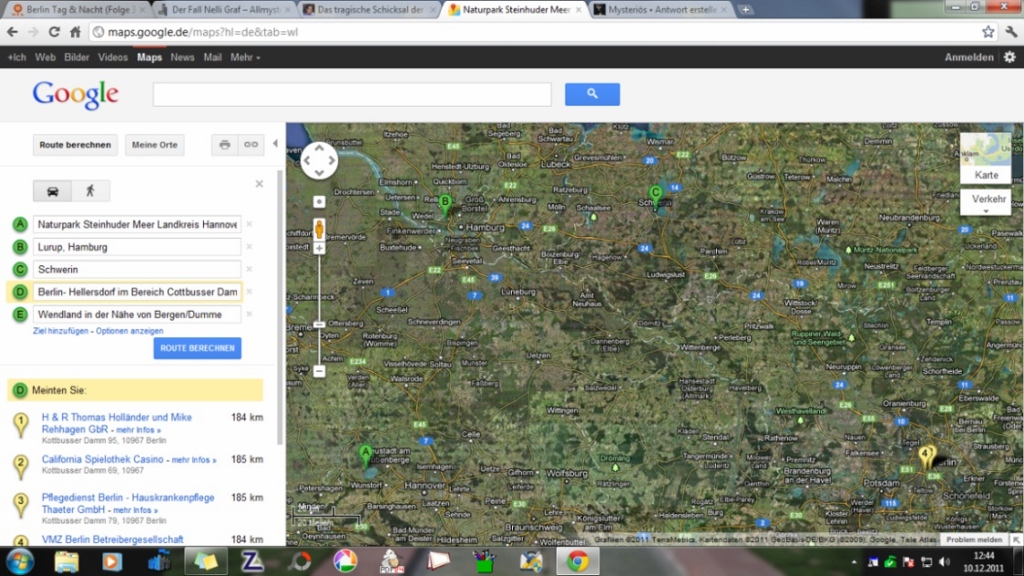Open Meine Orte
This screenshot has height=576, width=1024.
[155, 145]
